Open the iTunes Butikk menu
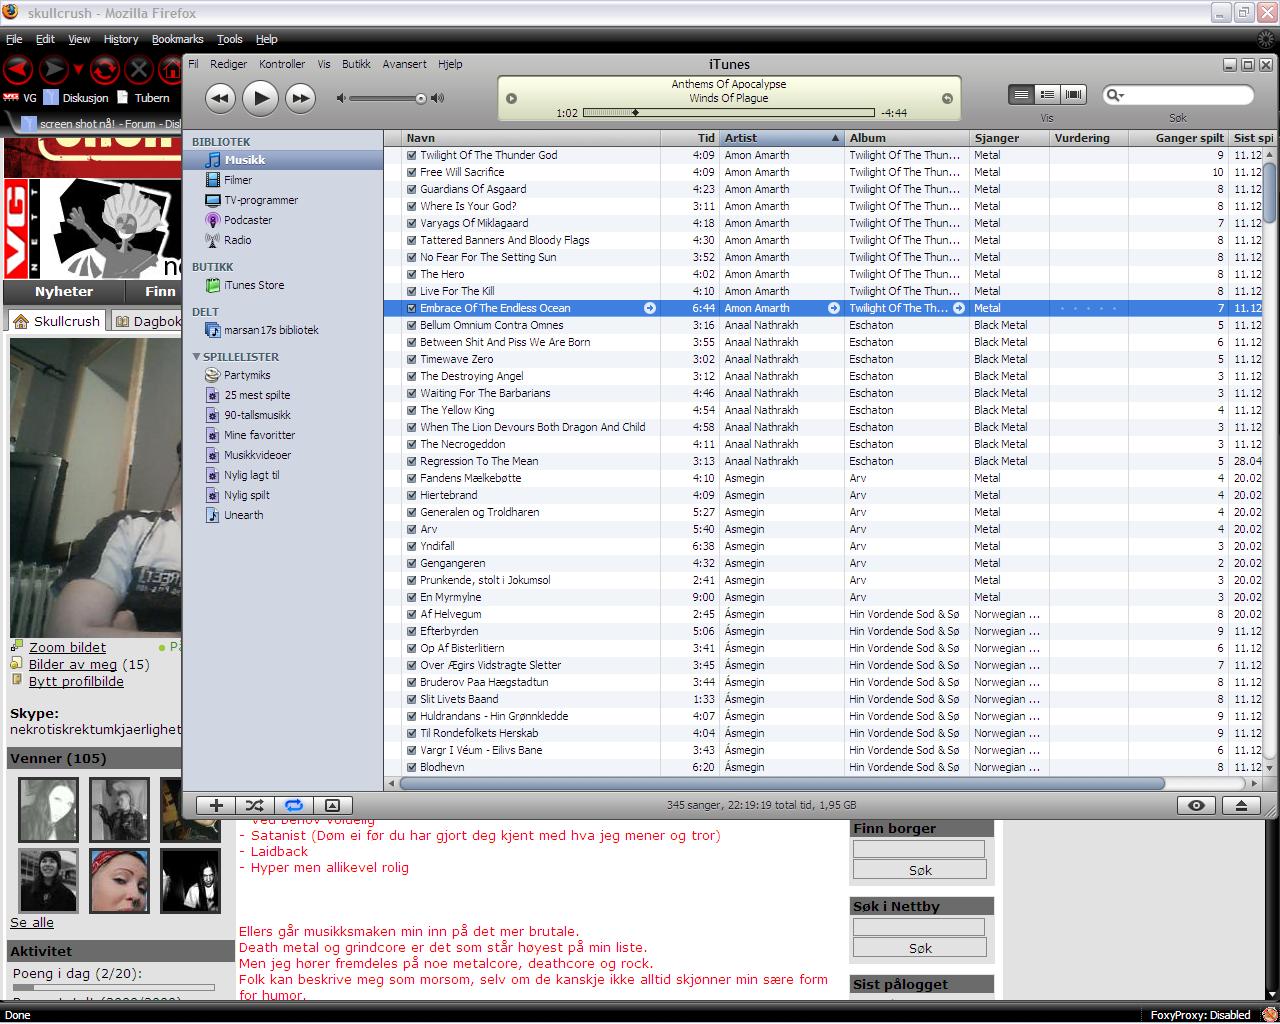This screenshot has height=1024, width=1280. pos(356,64)
